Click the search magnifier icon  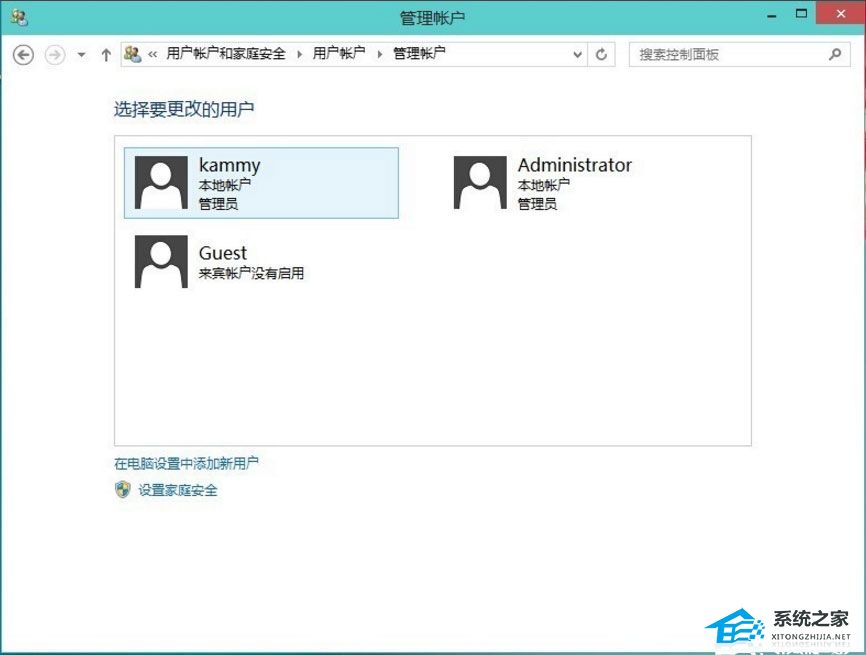pyautogui.click(x=835, y=54)
